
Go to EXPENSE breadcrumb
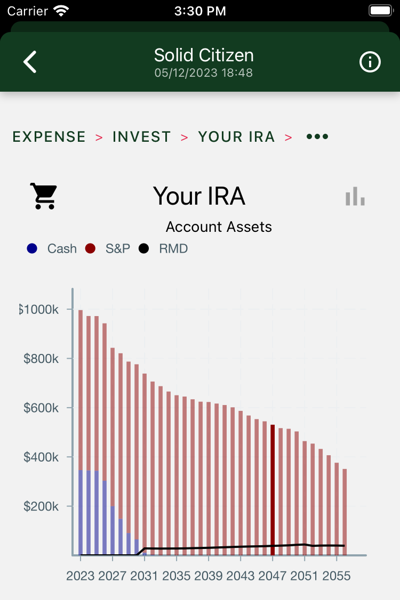tap(49, 137)
